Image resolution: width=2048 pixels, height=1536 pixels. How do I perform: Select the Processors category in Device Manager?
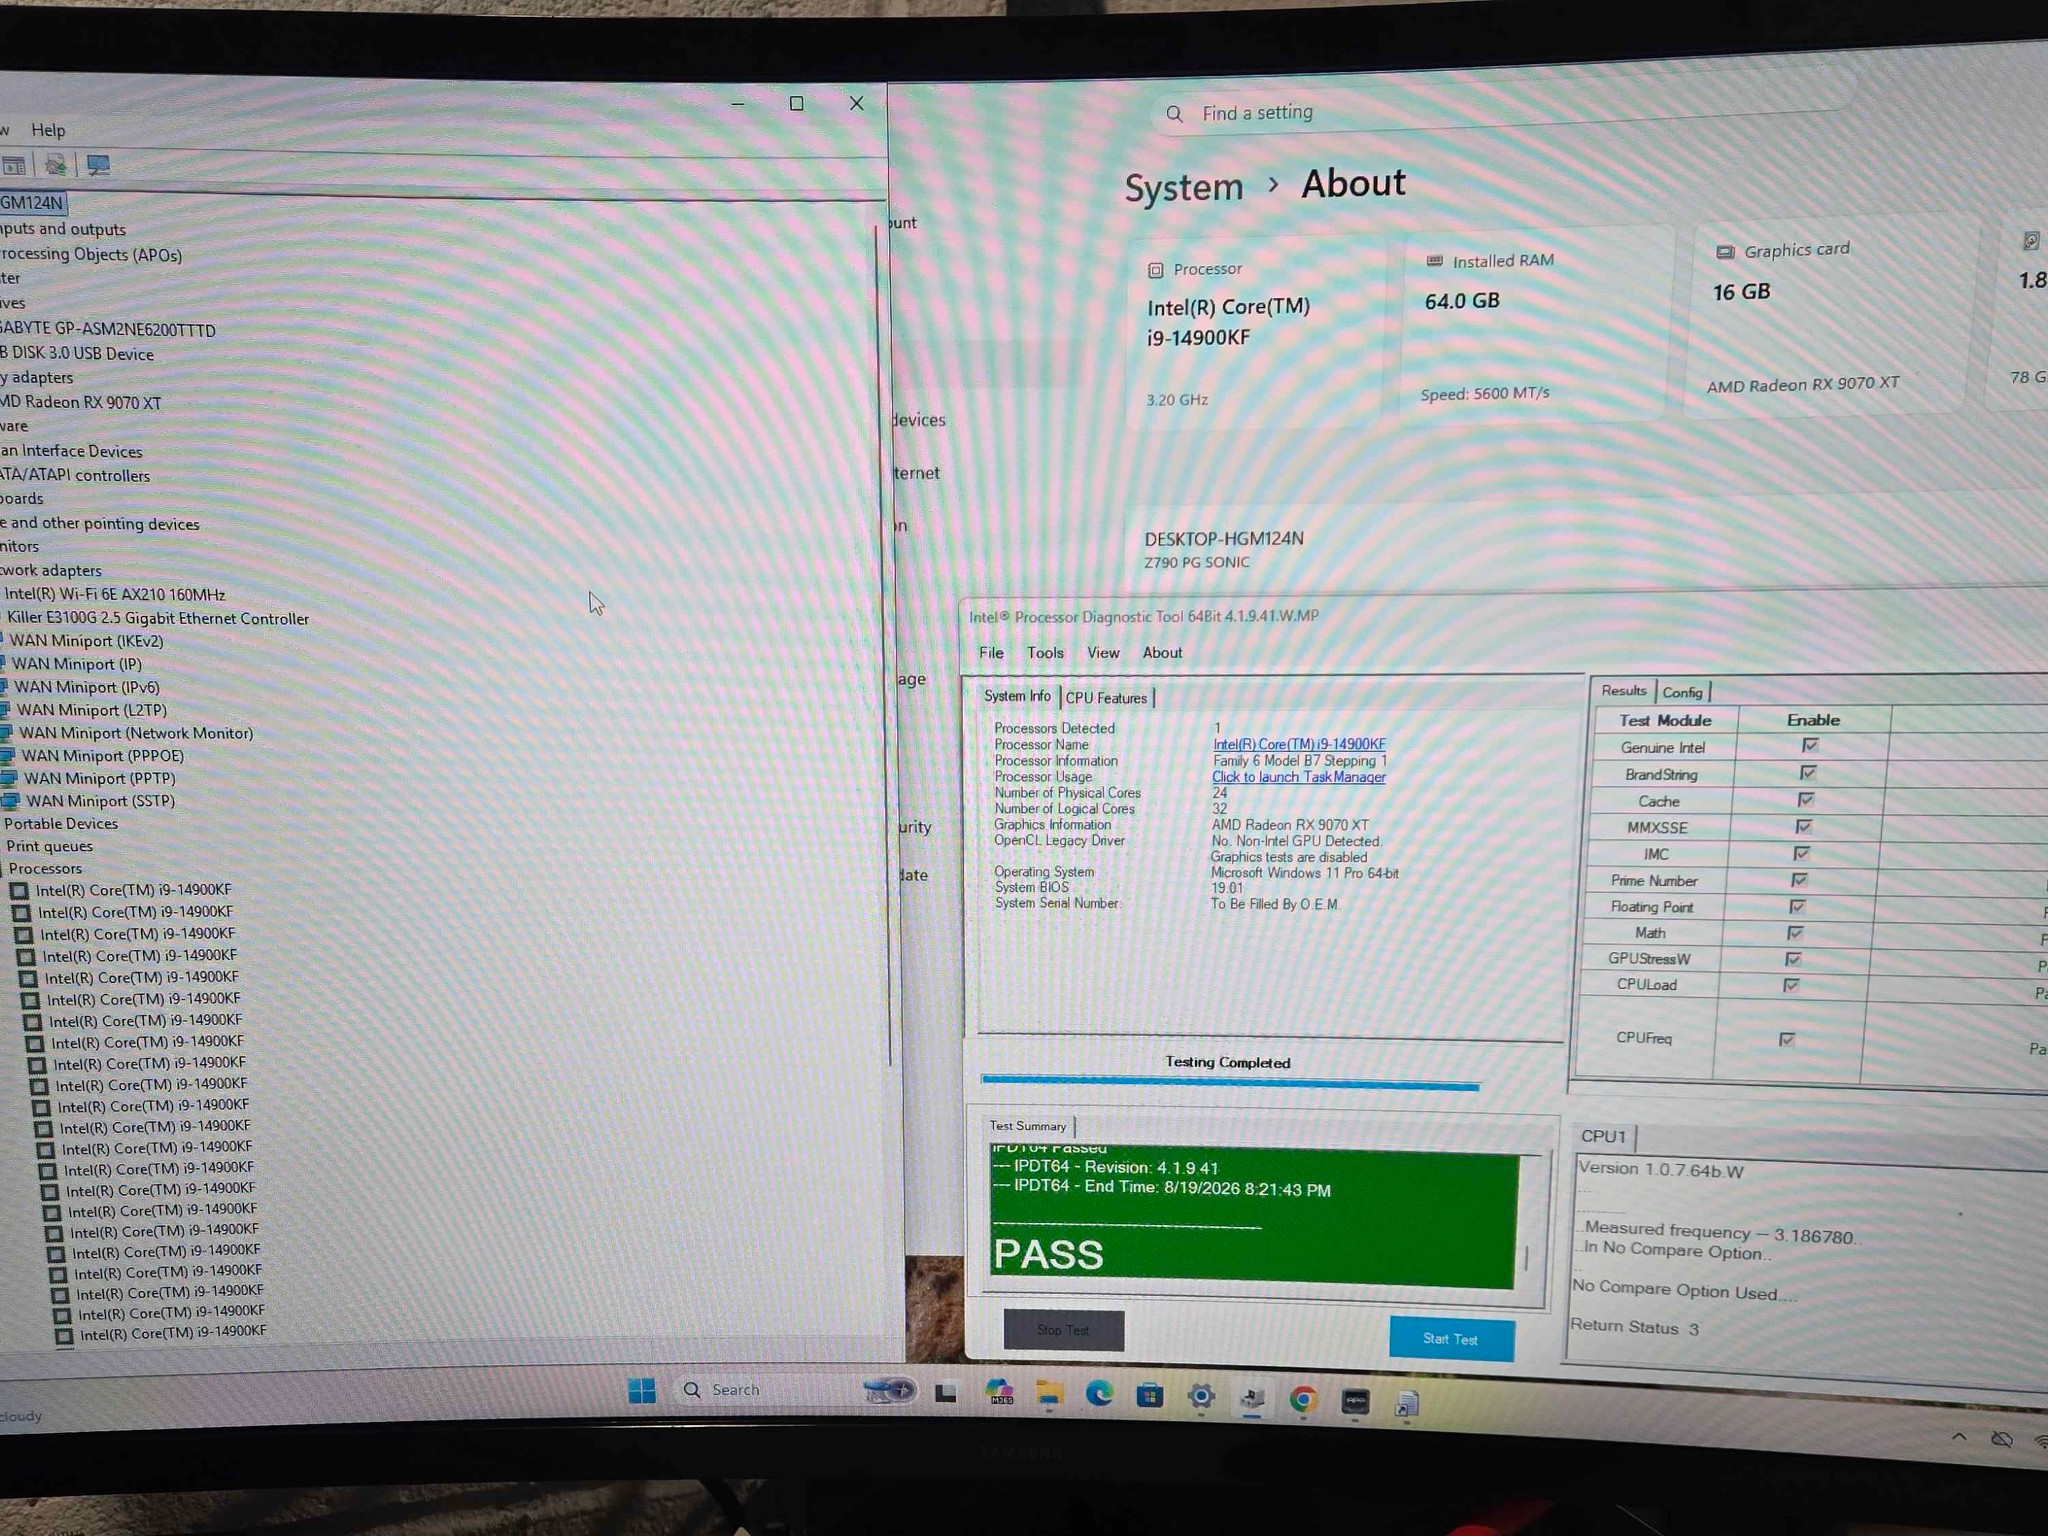45,868
